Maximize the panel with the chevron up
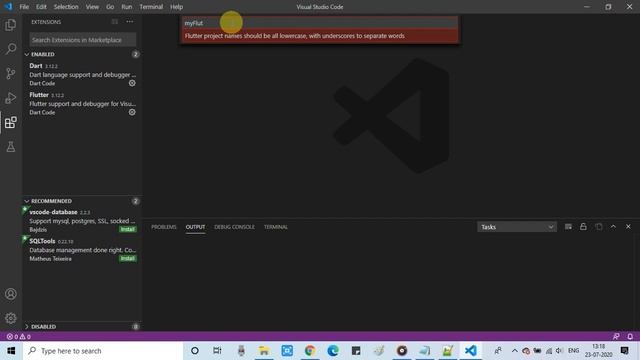The image size is (640, 360). tap(613, 227)
